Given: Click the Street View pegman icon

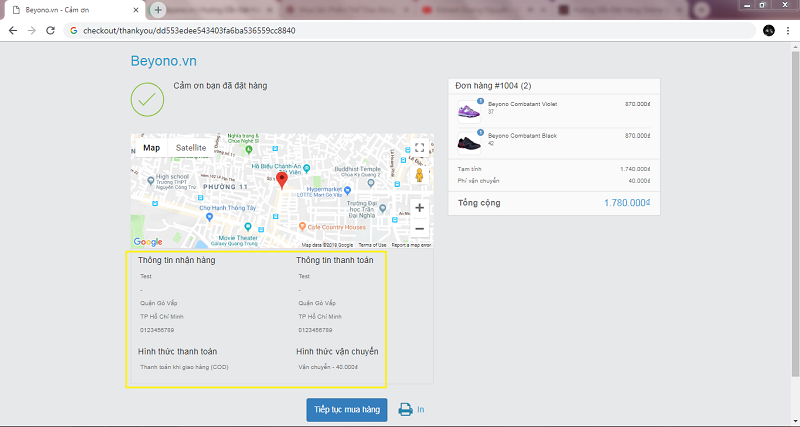Looking at the screenshot, I should [x=419, y=175].
